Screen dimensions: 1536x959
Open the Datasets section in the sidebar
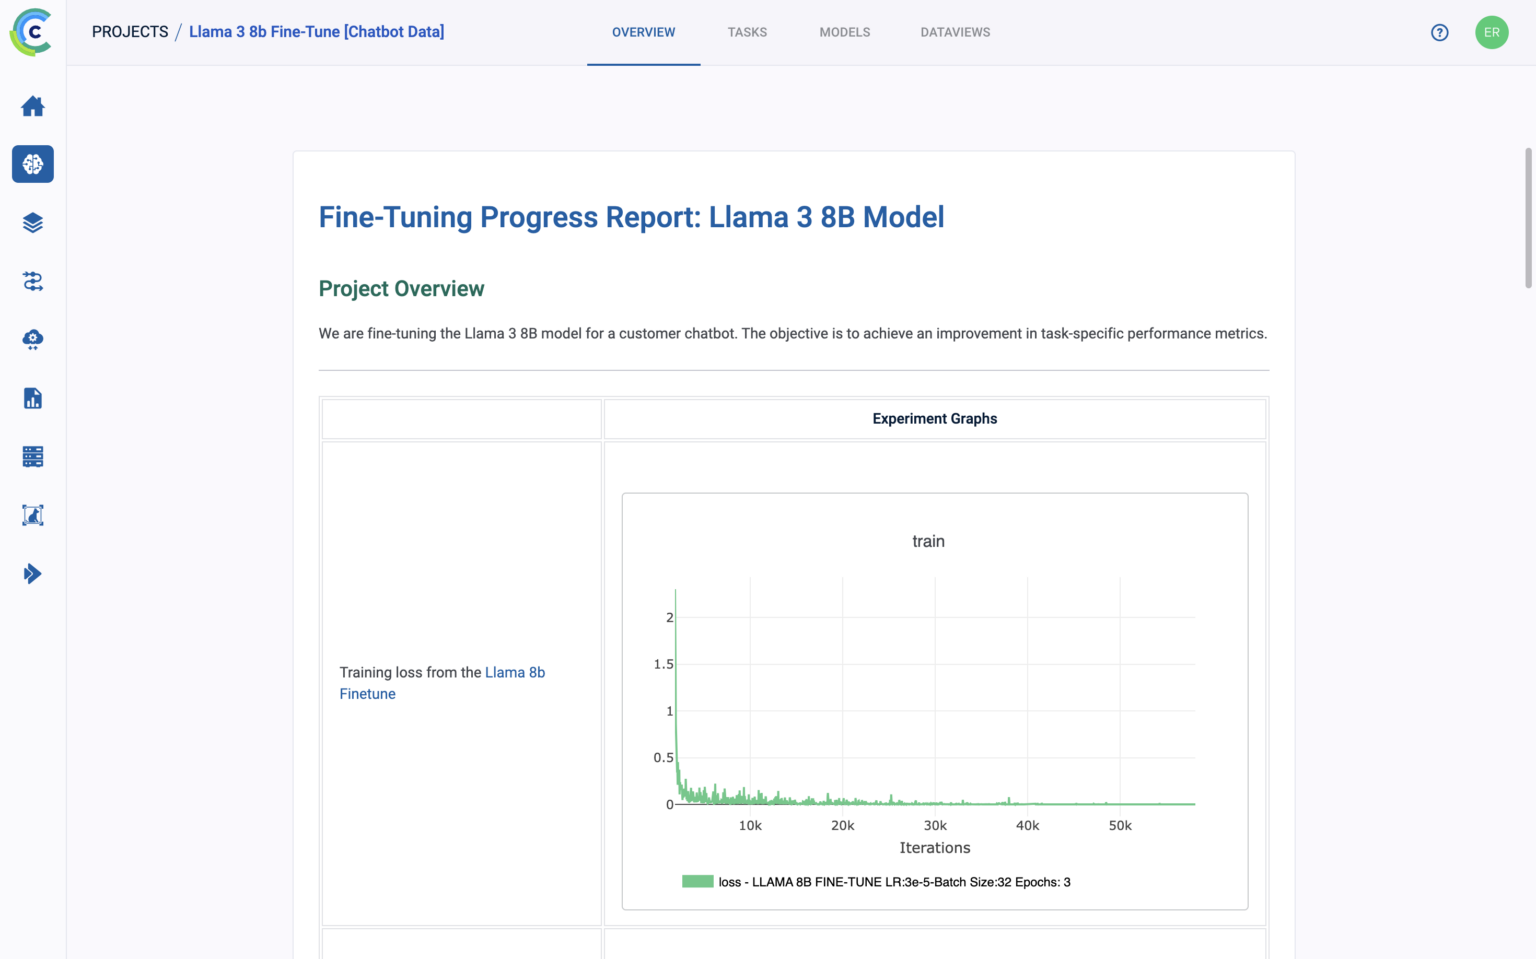click(33, 222)
